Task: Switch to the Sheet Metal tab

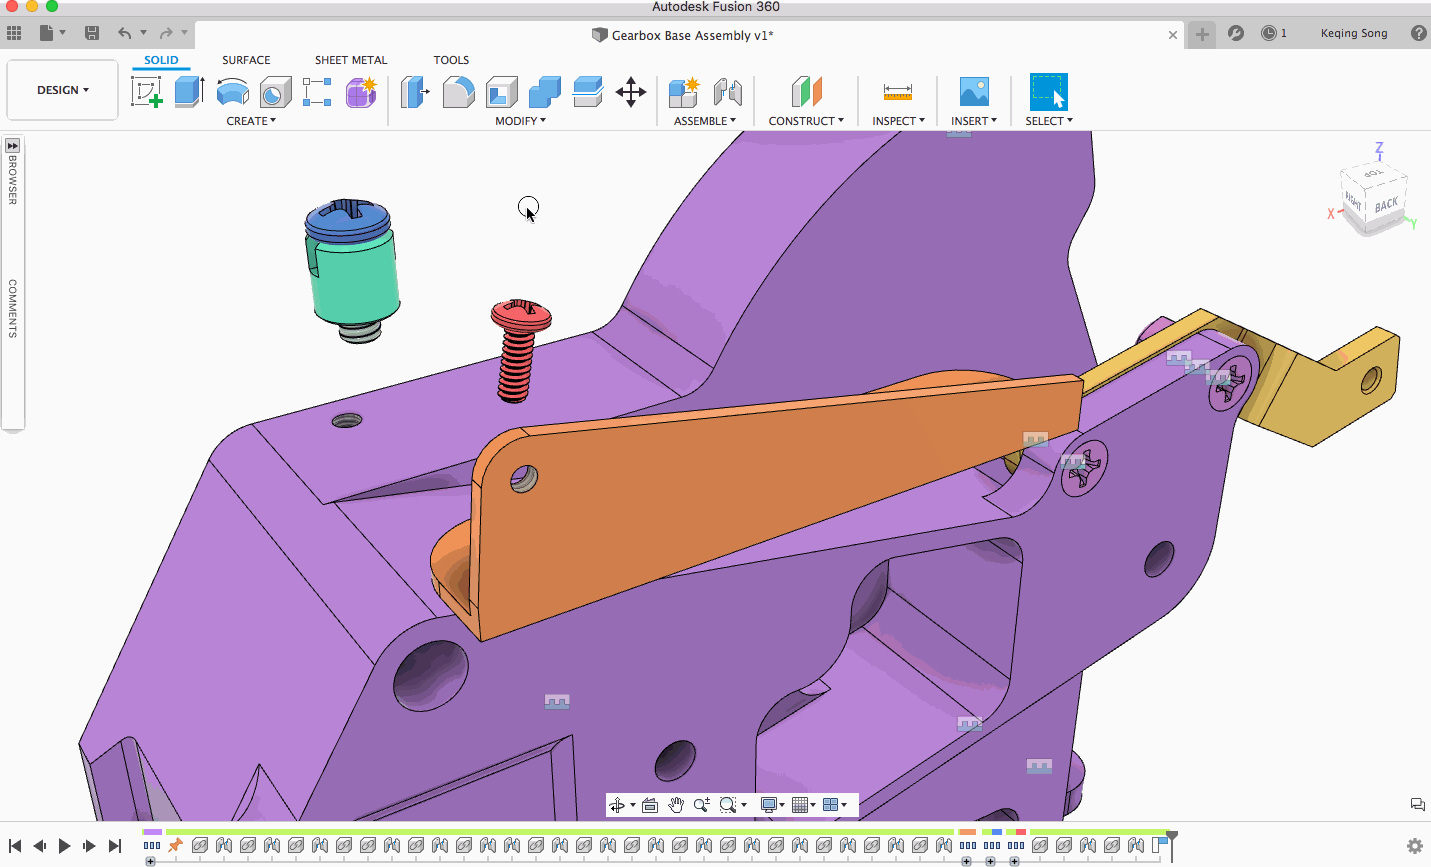Action: (x=350, y=60)
